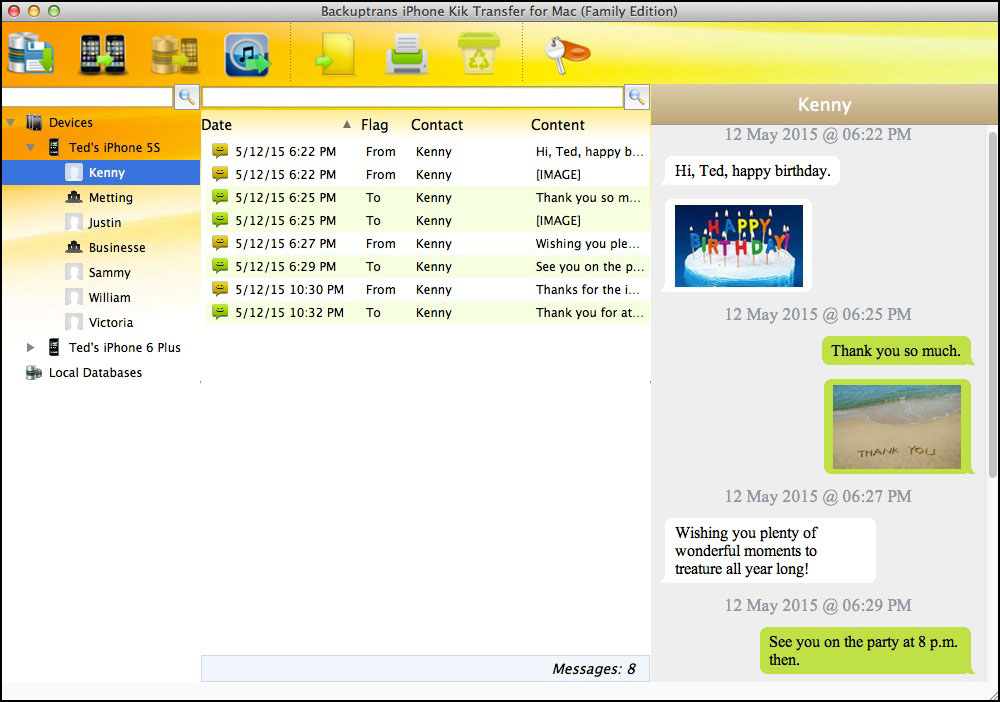Click the 'Hi, Ted, happy birthday.' chat bubble
This screenshot has width=1000, height=702.
point(753,171)
